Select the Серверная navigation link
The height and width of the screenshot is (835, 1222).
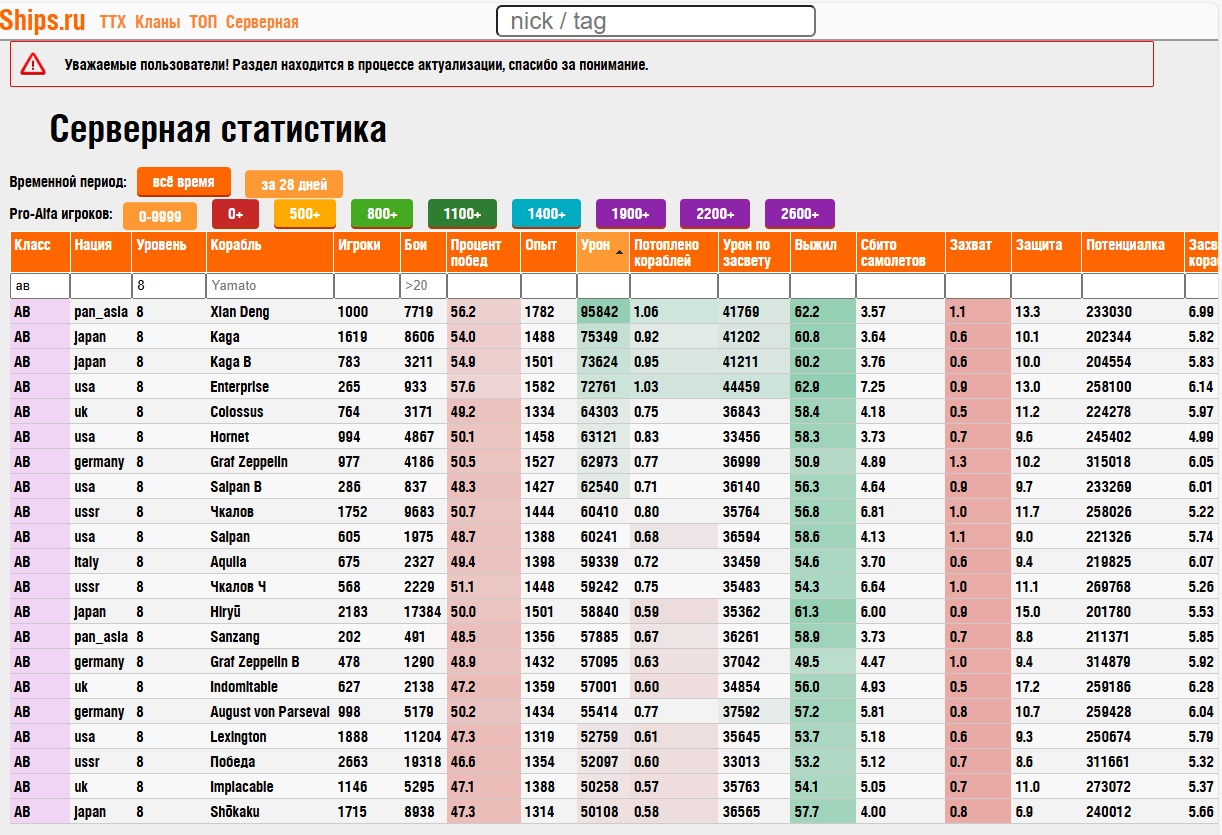coord(262,22)
